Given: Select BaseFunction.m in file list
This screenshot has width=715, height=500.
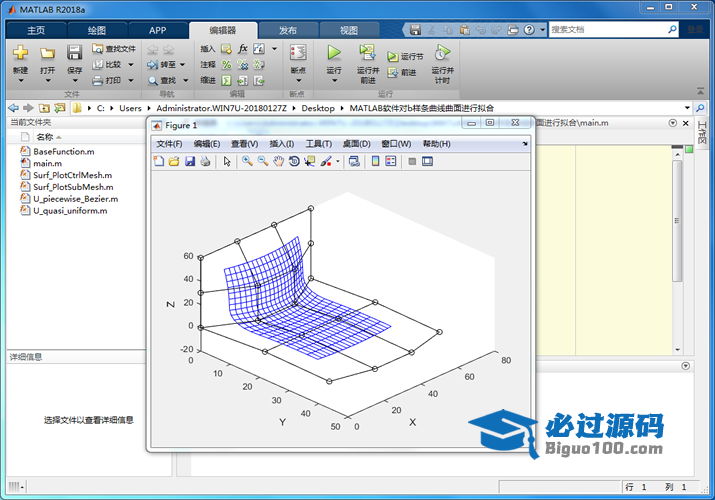Looking at the screenshot, I should tap(63, 151).
